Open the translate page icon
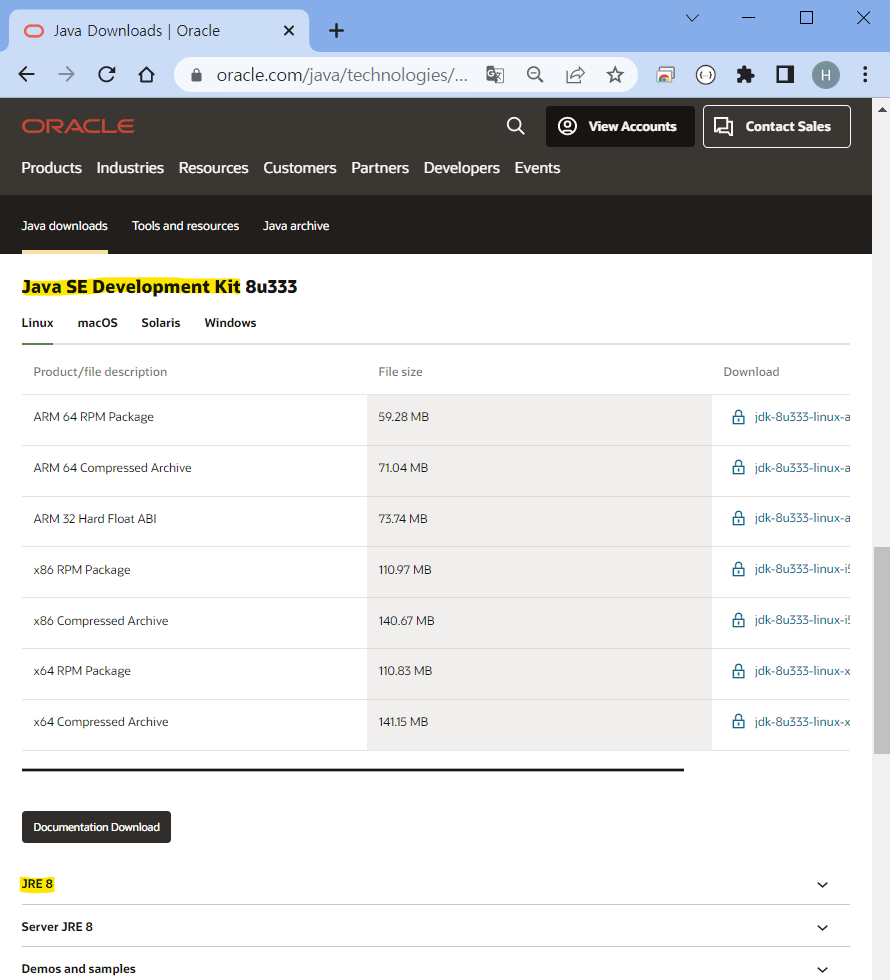 [x=495, y=75]
